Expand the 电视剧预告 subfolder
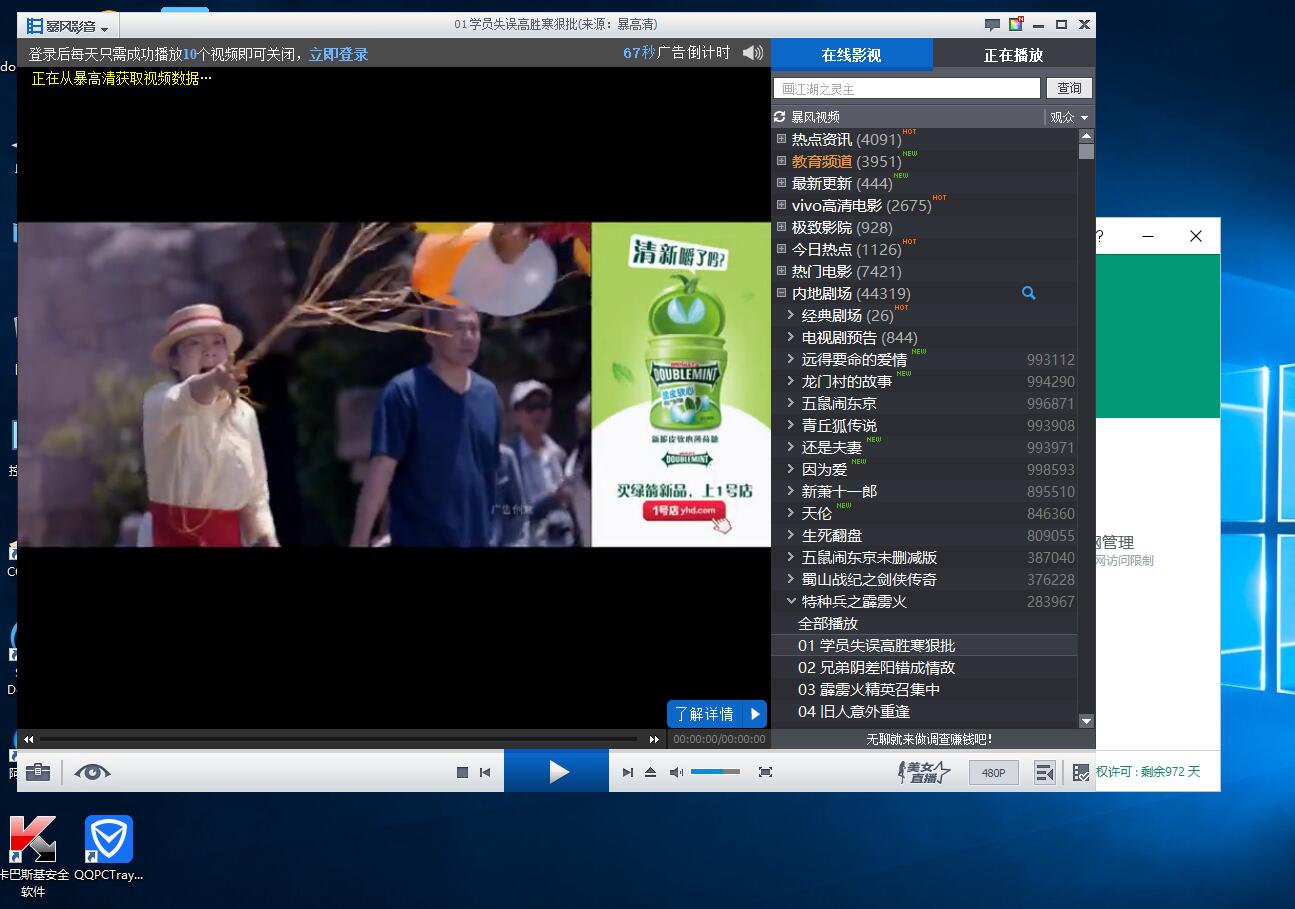The image size is (1295, 909). (791, 337)
